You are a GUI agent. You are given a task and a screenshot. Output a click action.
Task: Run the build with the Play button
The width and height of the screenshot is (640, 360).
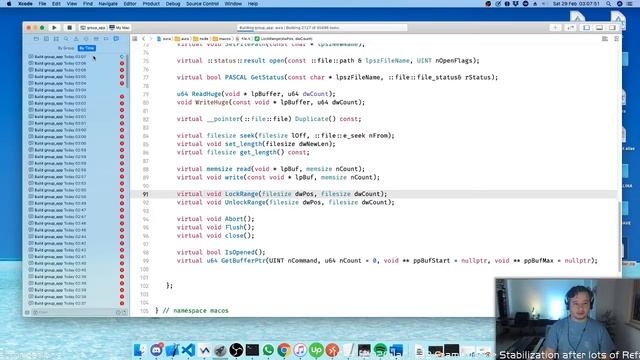(x=54, y=28)
